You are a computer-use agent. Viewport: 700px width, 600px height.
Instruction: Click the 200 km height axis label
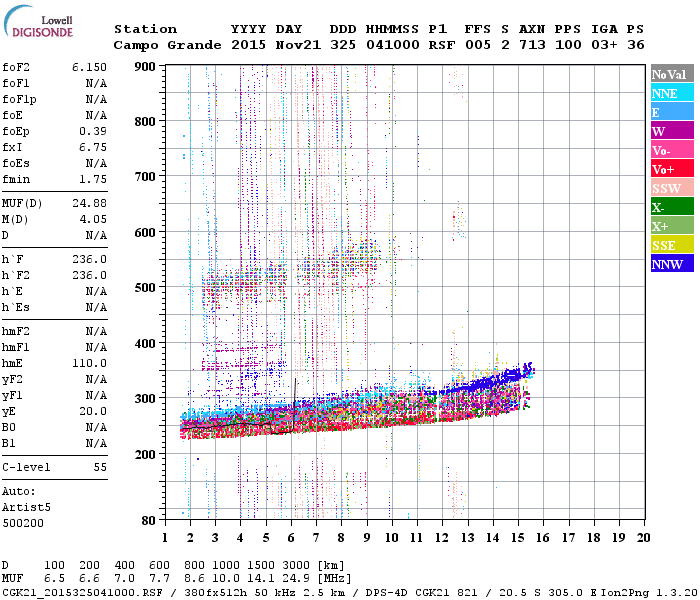(x=145, y=454)
